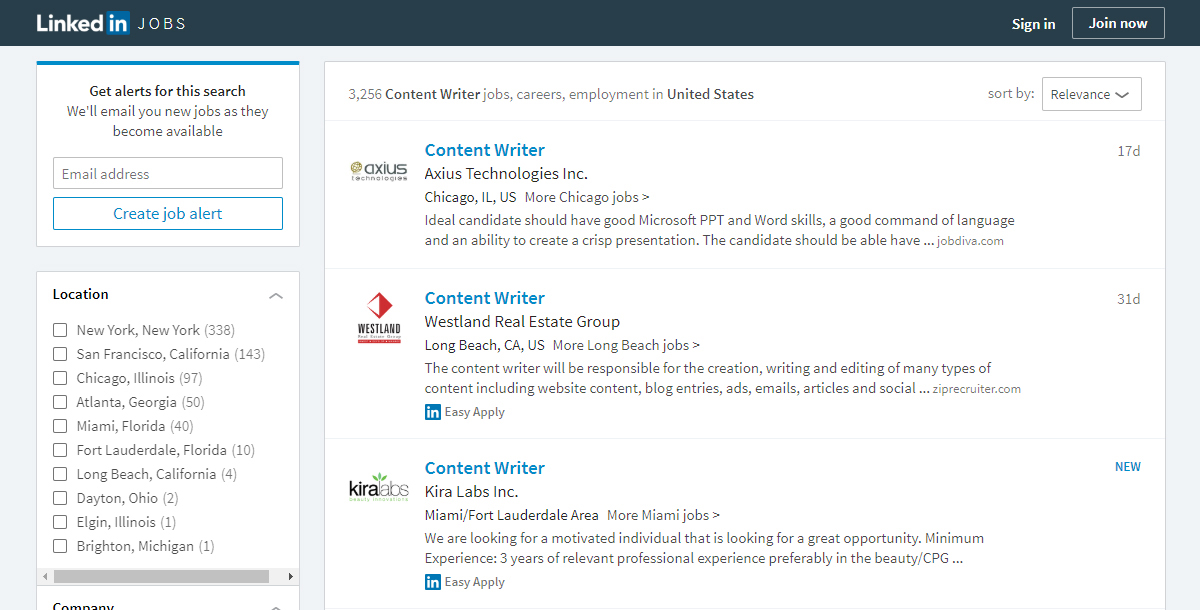Check the New York, New York location
Image resolution: width=1200 pixels, height=610 pixels.
[x=60, y=330]
